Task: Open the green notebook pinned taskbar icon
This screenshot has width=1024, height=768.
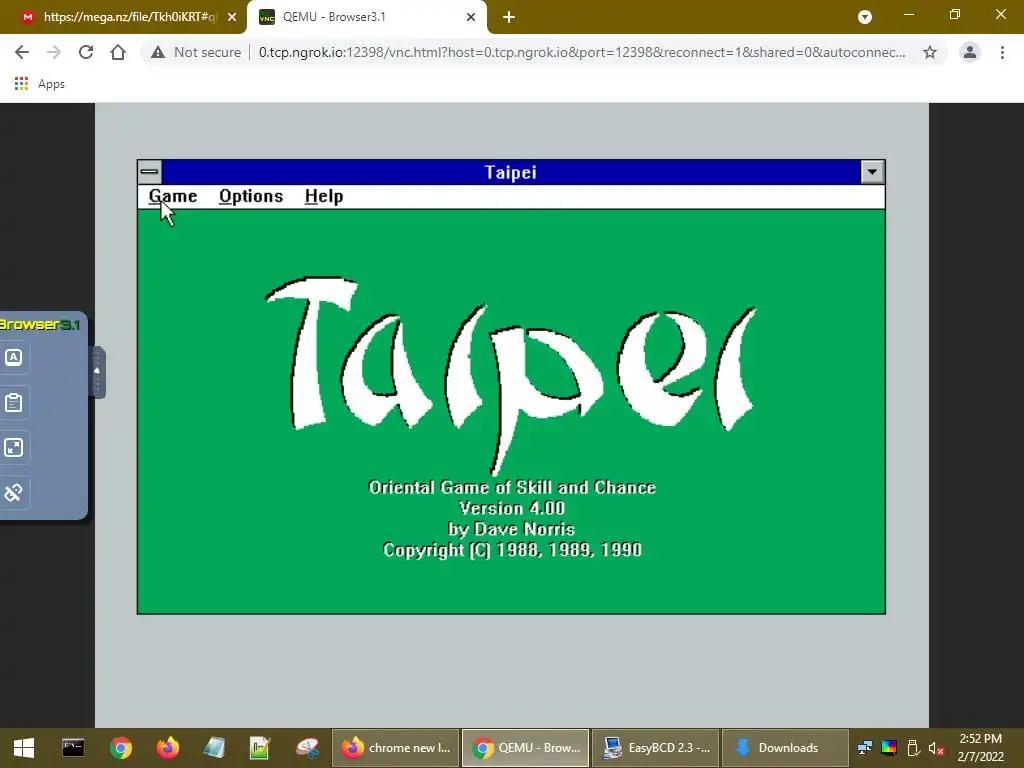Action: coord(260,748)
